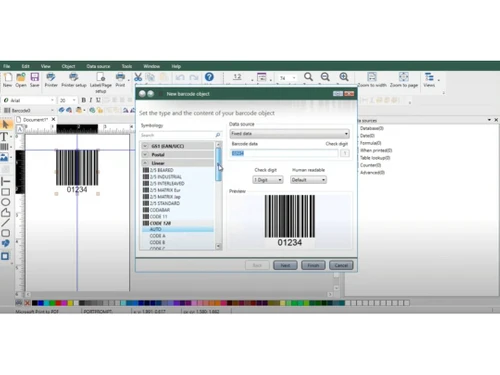
Task: Close the Document1 tab with X
Action: (x=53, y=119)
